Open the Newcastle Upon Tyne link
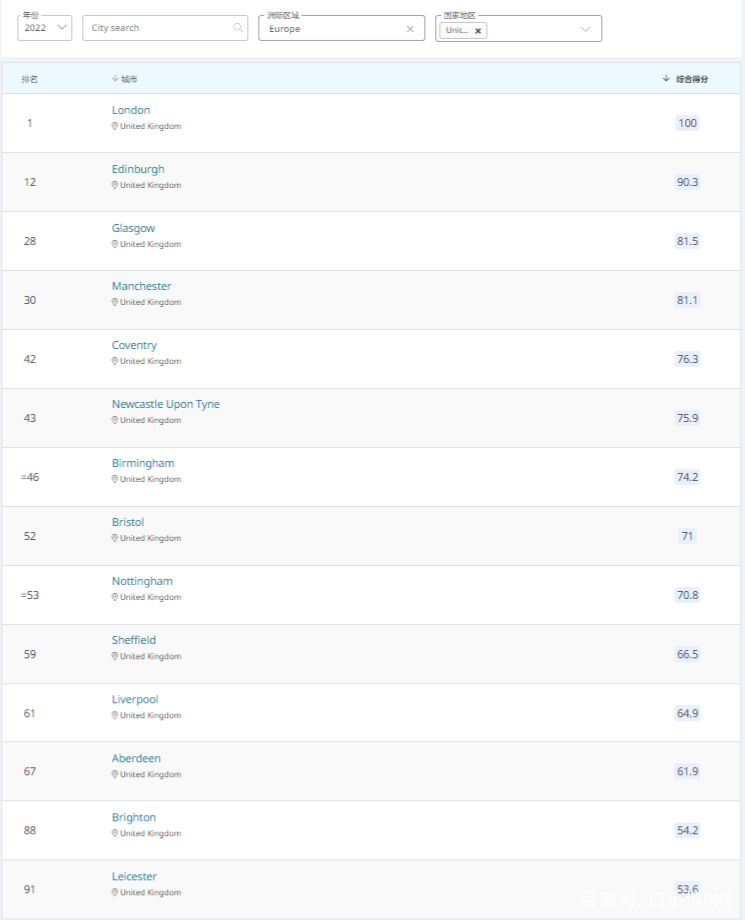Image resolution: width=745 pixels, height=920 pixels. (165, 404)
